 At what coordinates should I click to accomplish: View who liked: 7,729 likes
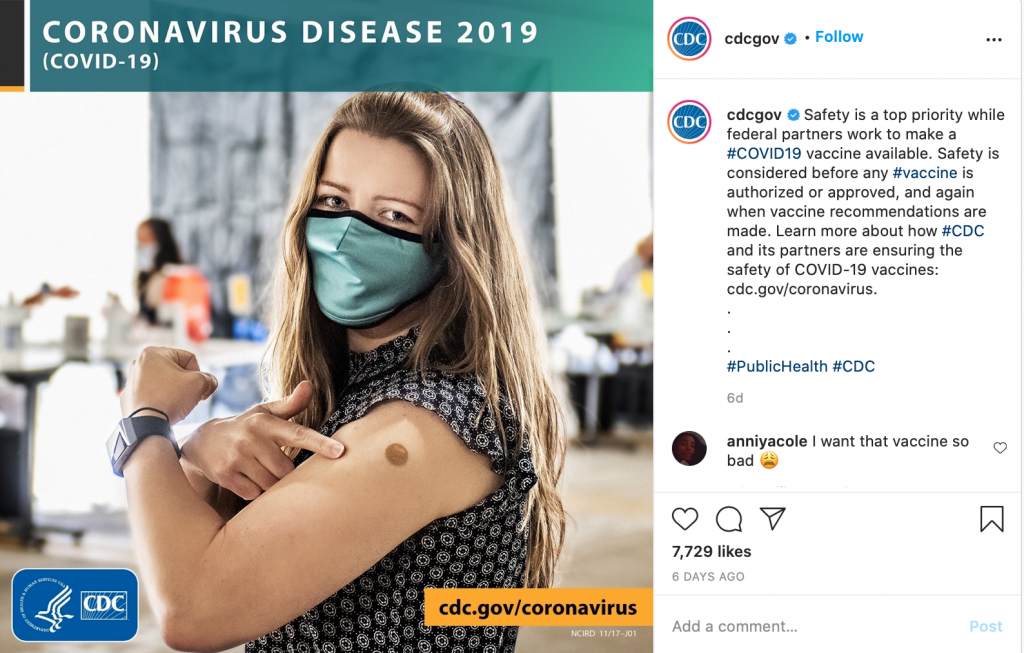point(711,552)
